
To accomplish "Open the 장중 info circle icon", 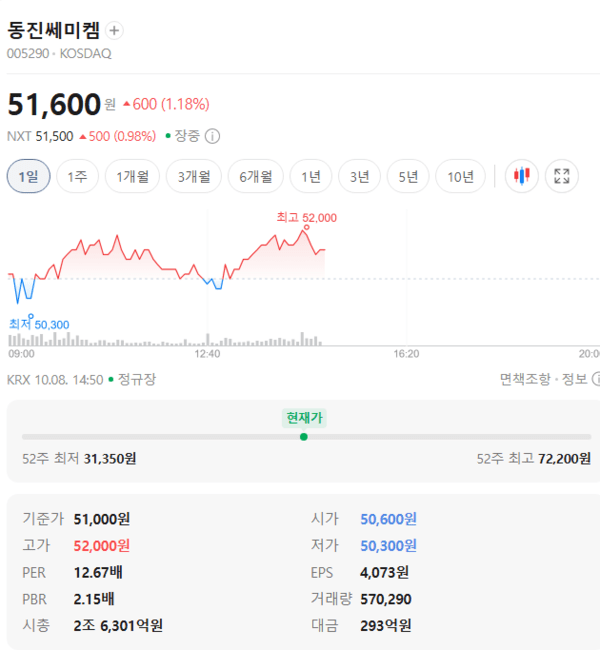I will 212,136.
